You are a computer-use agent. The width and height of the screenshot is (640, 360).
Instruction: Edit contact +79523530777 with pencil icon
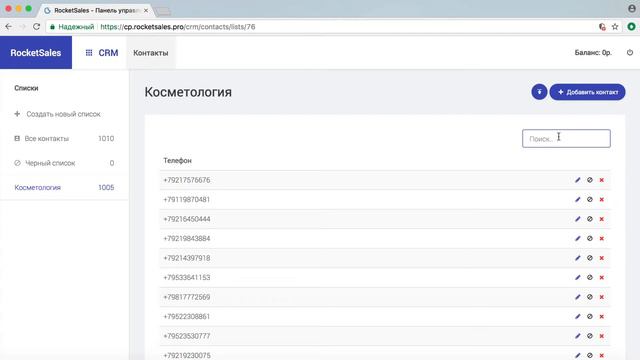pos(578,336)
